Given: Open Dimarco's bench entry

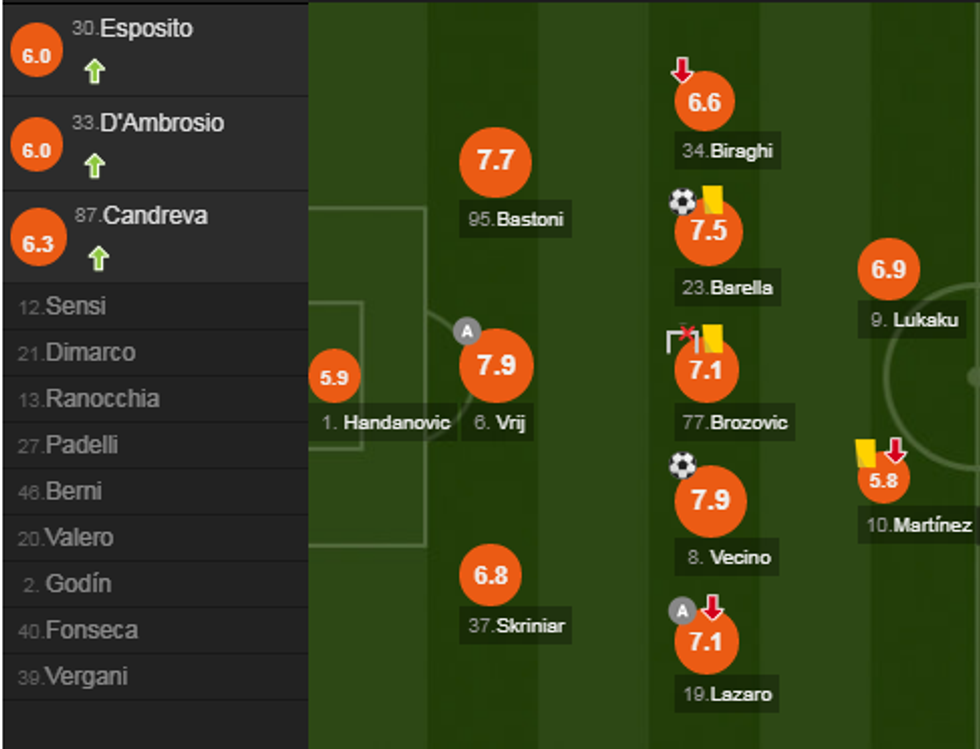Looking at the screenshot, I should click(x=90, y=353).
